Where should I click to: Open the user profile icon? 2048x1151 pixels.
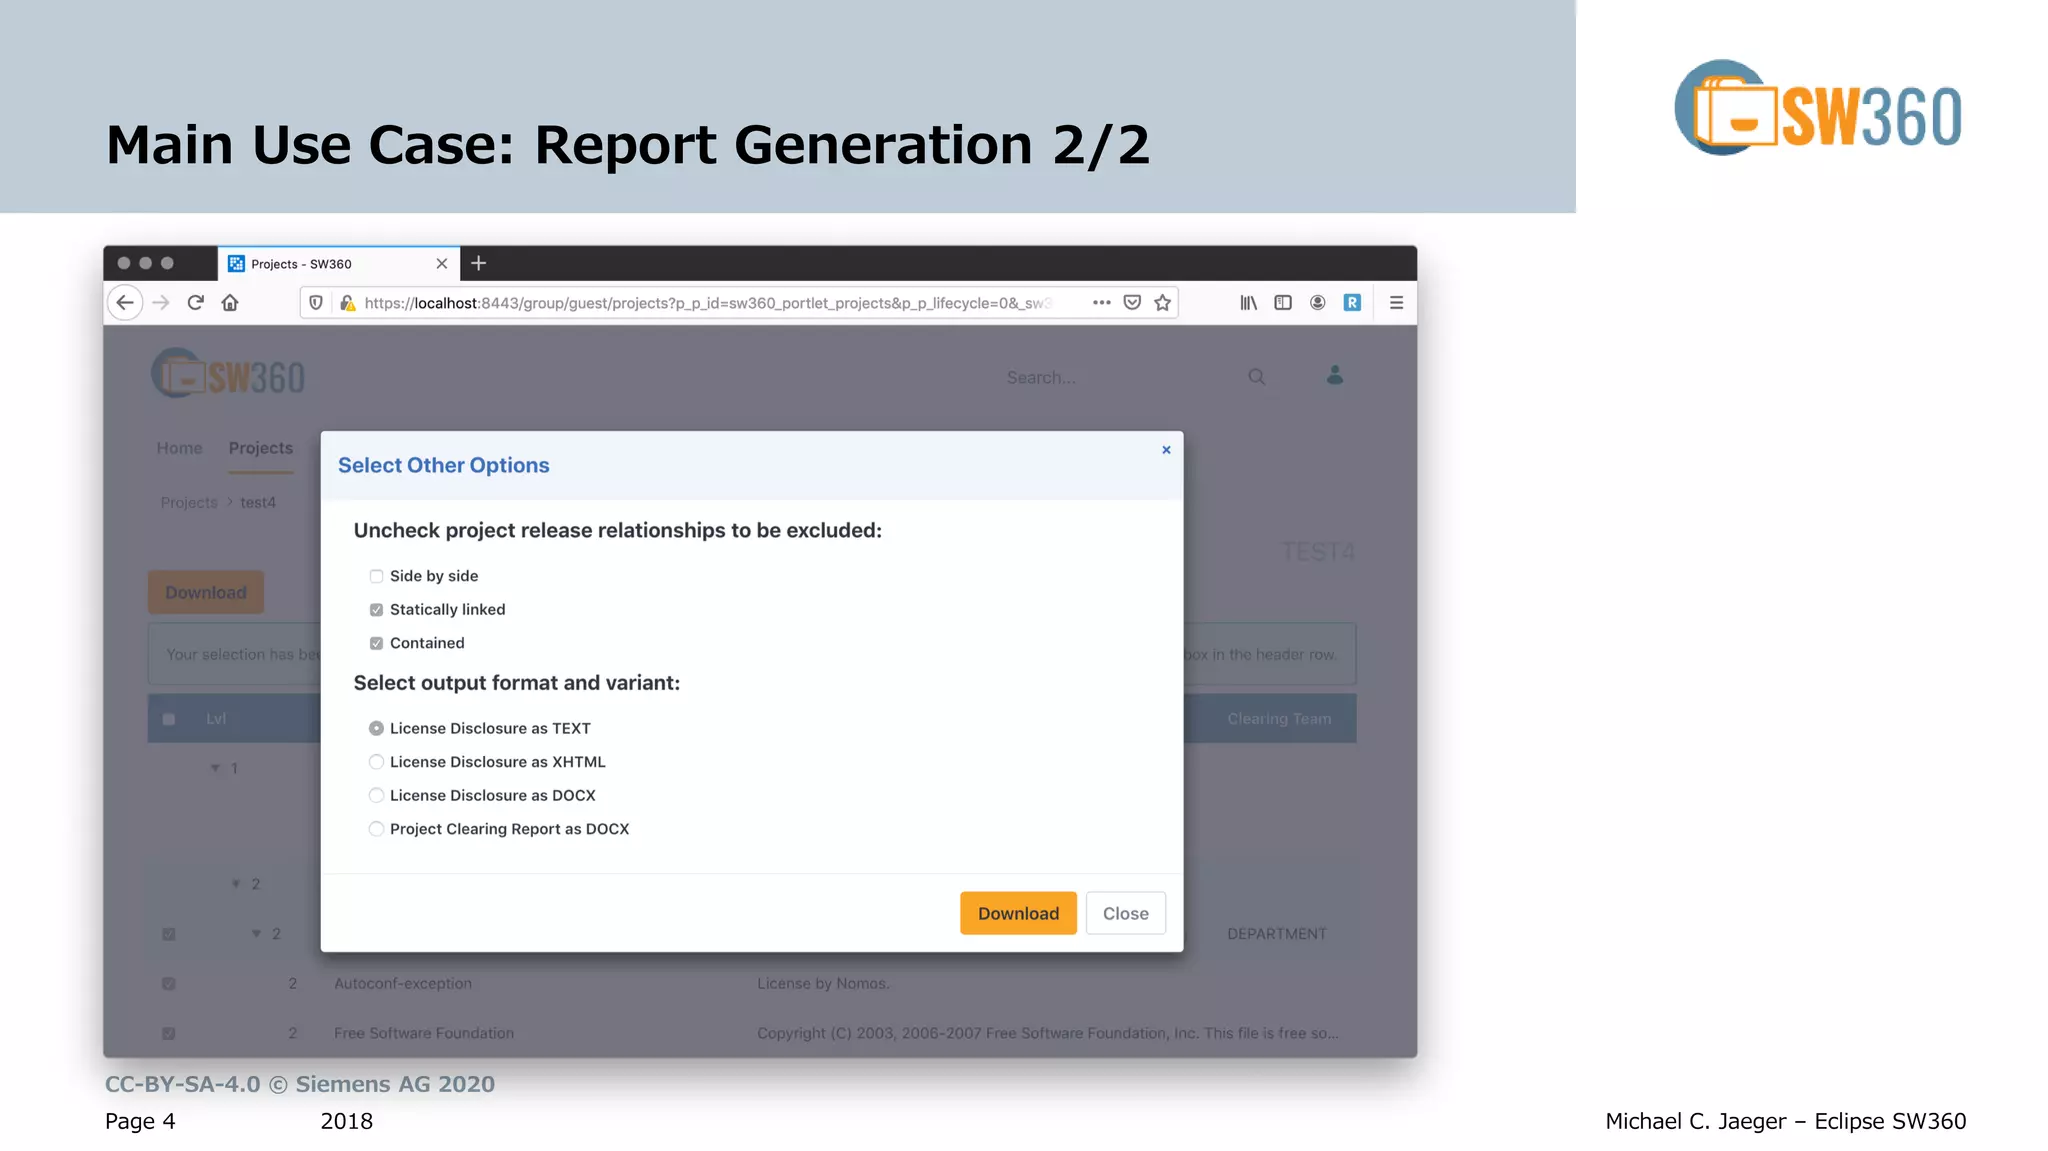(1335, 375)
